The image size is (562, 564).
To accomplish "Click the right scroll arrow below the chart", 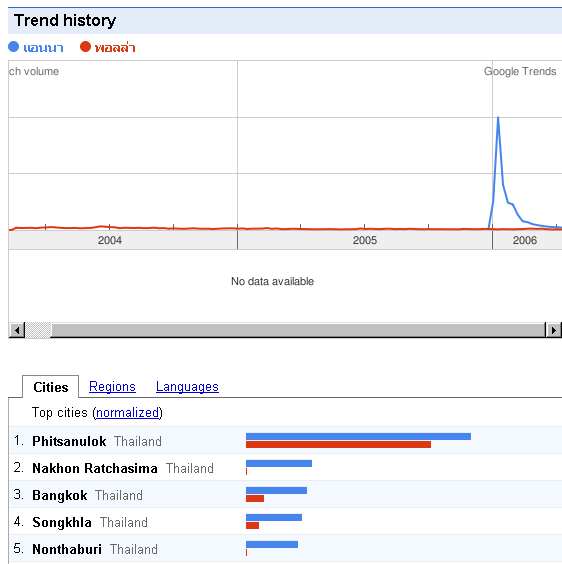I will coord(553,330).
